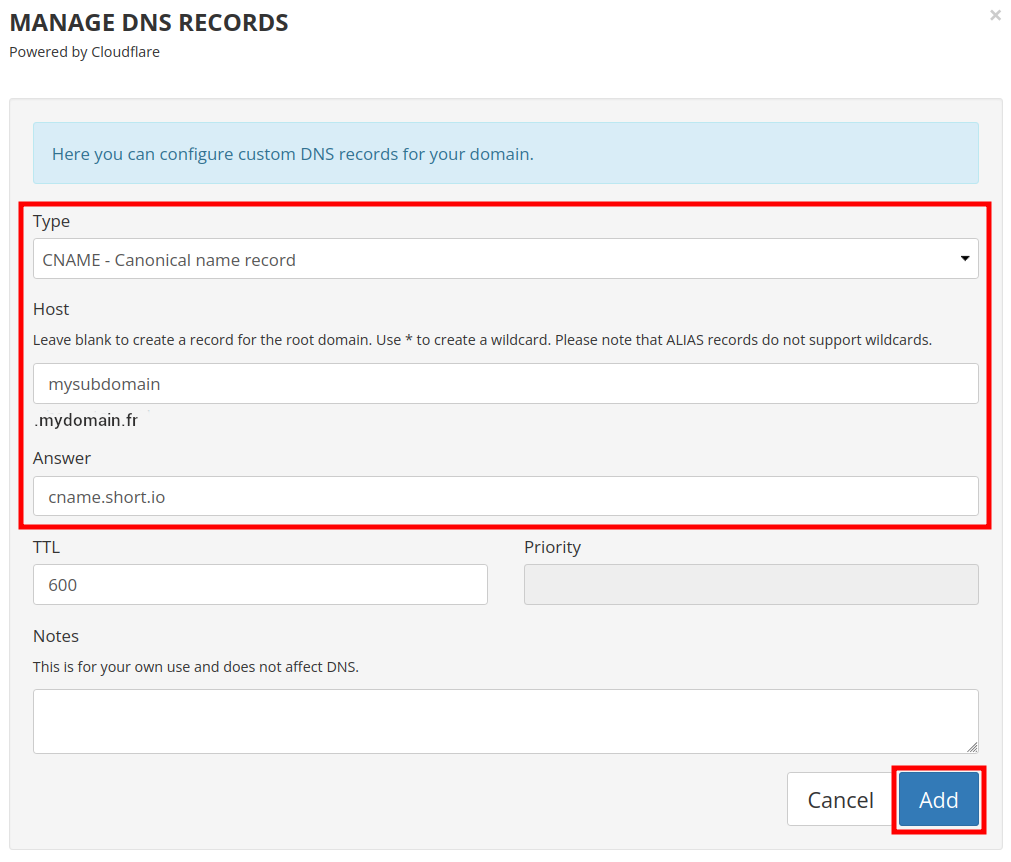Viewport: 1011px width, 862px height.
Task: Click the Answer field label
Action: pos(62,458)
